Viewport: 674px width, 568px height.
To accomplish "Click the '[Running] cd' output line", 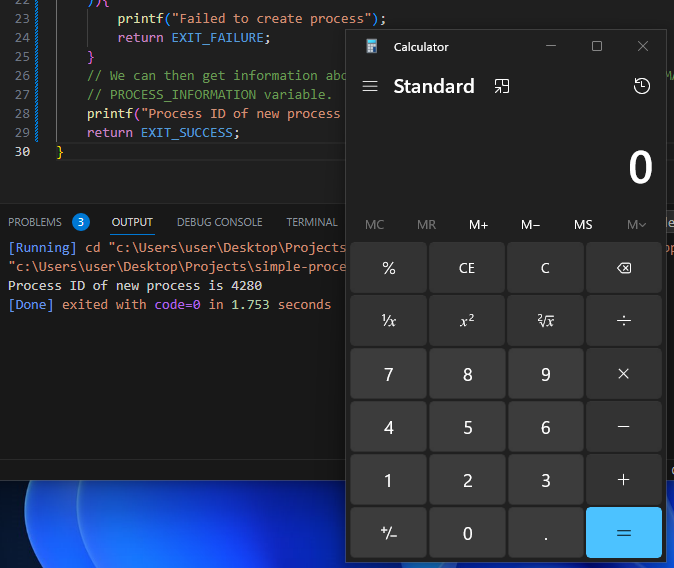I will pos(177,248).
